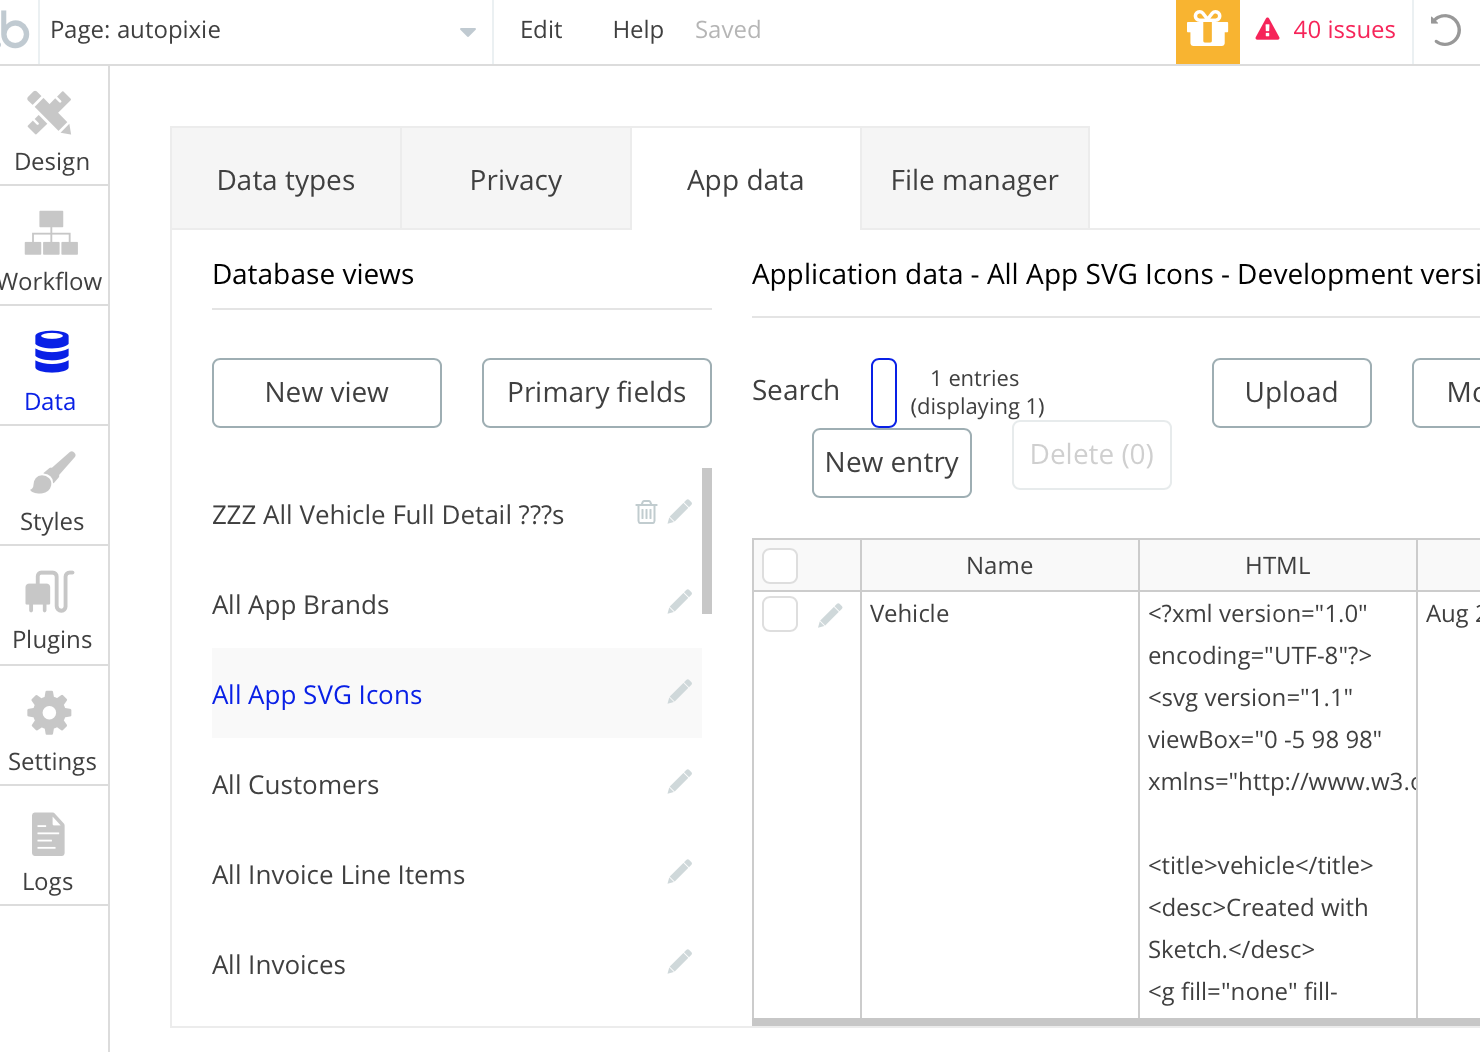Edit the Vehicle entry pencil icon
Viewport: 1480px width, 1052px height.
tap(830, 615)
